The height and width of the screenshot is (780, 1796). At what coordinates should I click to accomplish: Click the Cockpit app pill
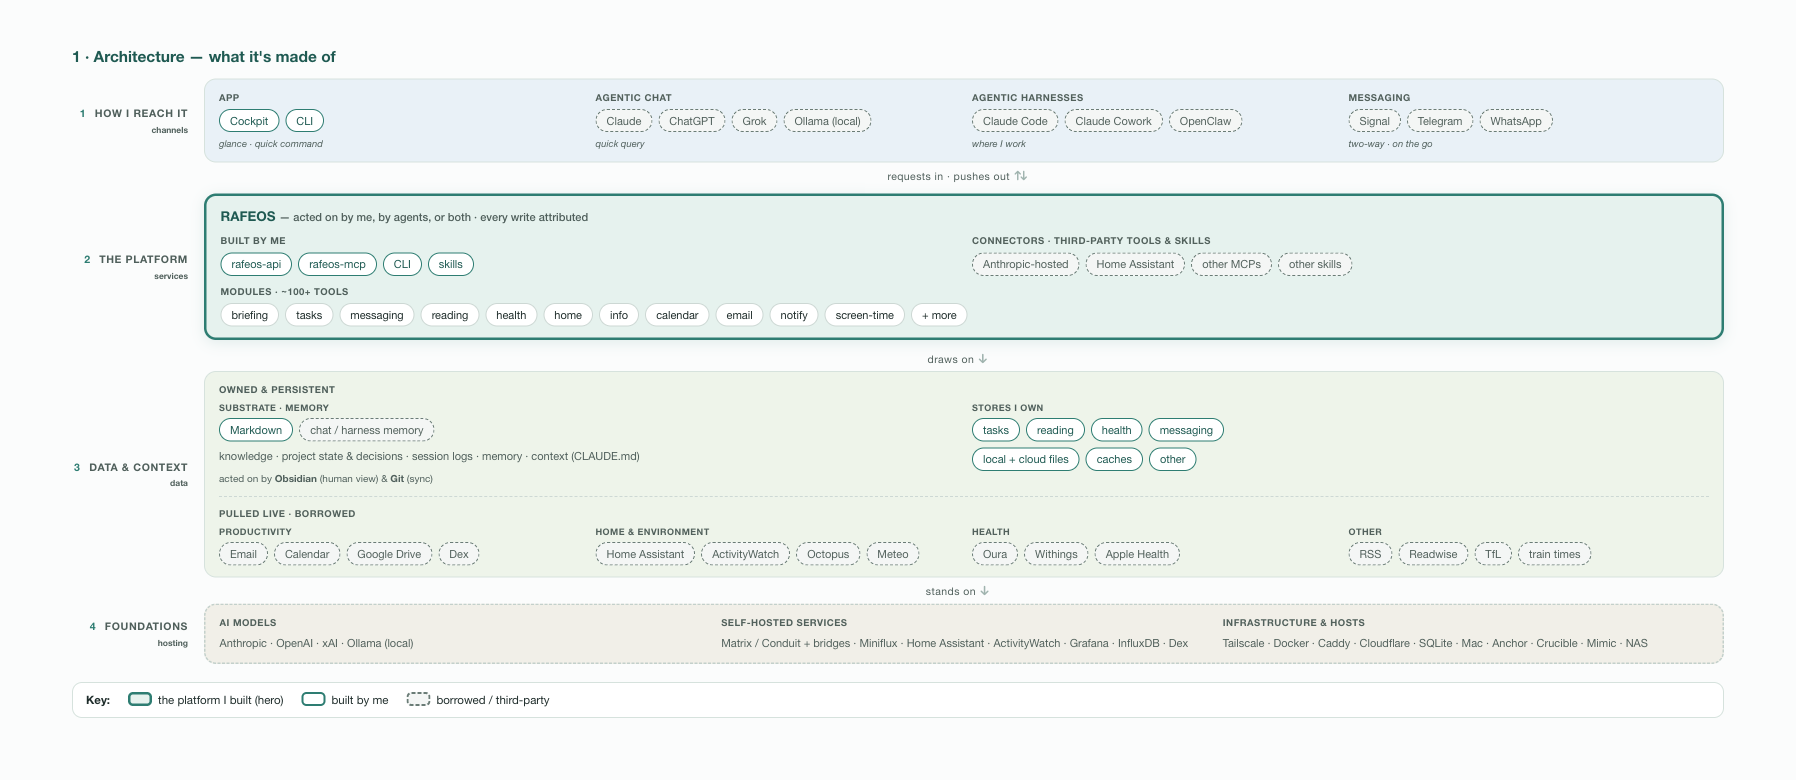[249, 121]
